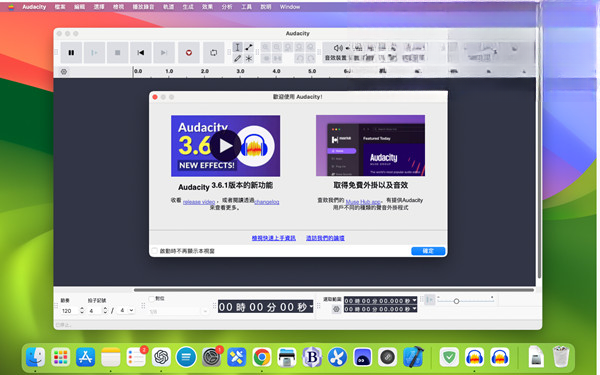The height and width of the screenshot is (375, 600).
Task: Open the printer/scanner icon in the Dock
Action: click(287, 357)
